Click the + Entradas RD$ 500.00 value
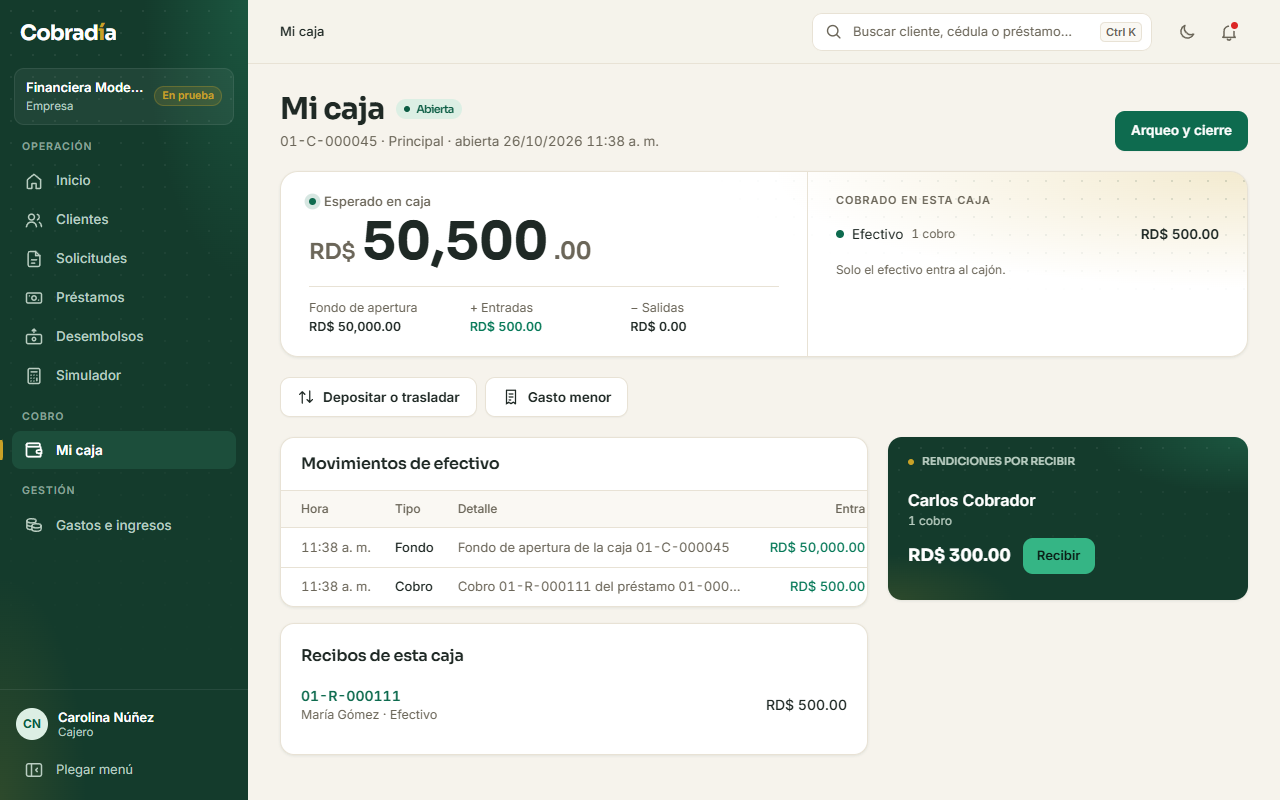The height and width of the screenshot is (800, 1280). pos(506,327)
